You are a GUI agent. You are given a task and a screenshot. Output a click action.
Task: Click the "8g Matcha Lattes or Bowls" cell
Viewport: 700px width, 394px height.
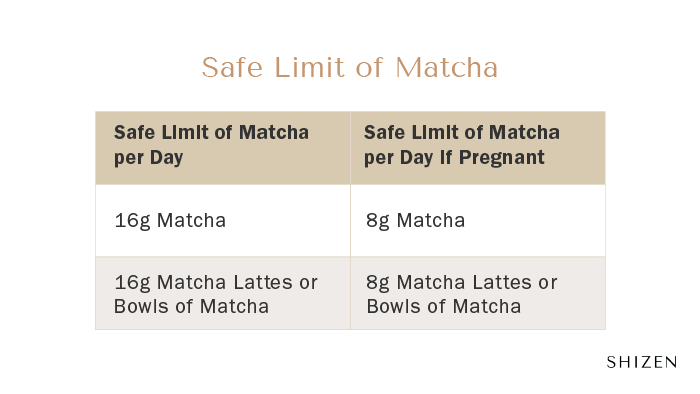(478, 293)
